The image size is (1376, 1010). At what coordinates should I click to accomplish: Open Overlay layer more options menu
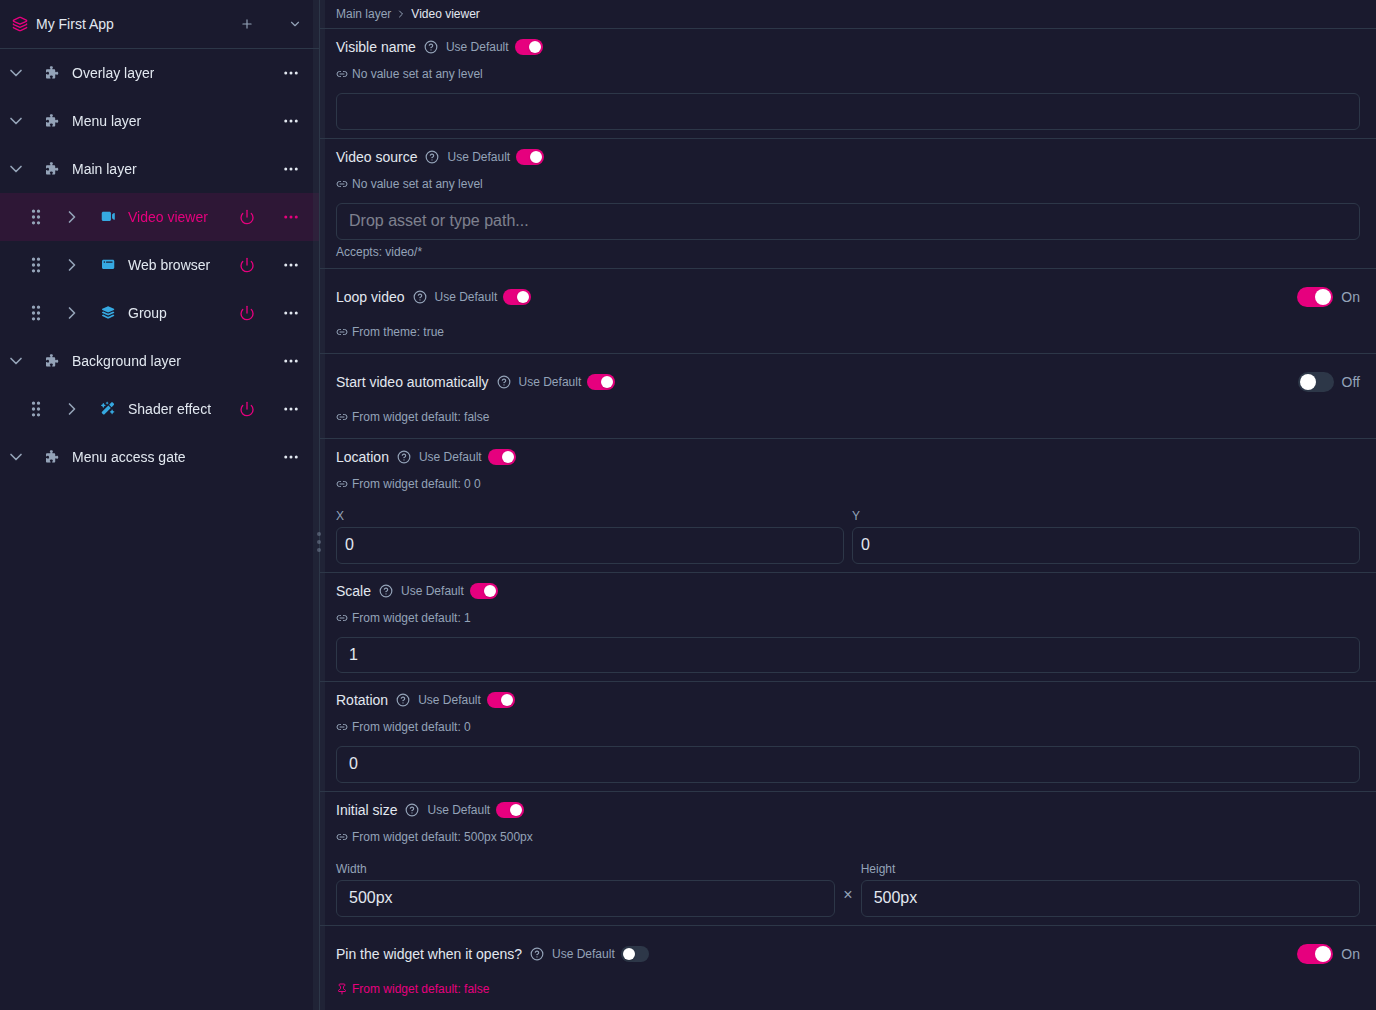(x=291, y=73)
